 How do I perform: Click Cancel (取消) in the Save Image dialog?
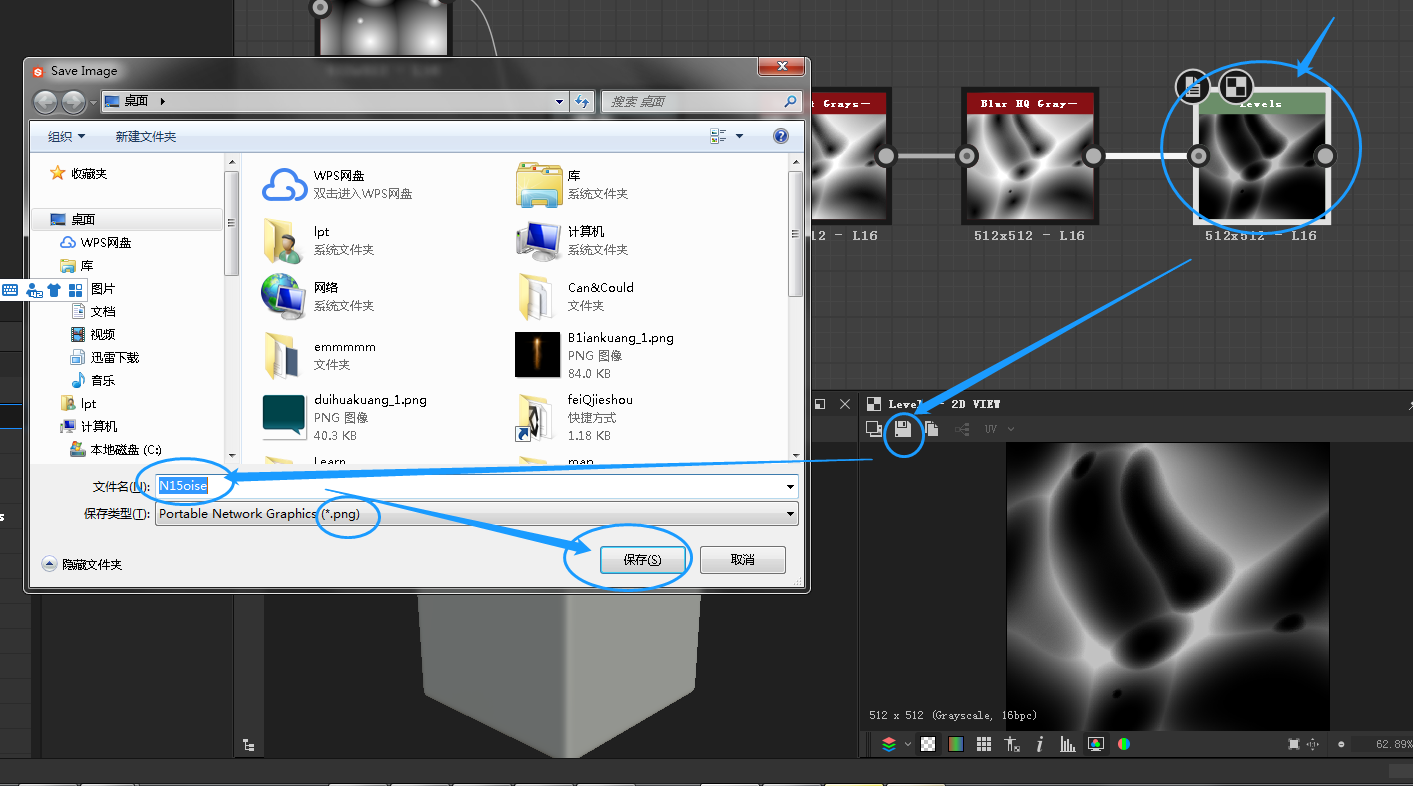[742, 560]
